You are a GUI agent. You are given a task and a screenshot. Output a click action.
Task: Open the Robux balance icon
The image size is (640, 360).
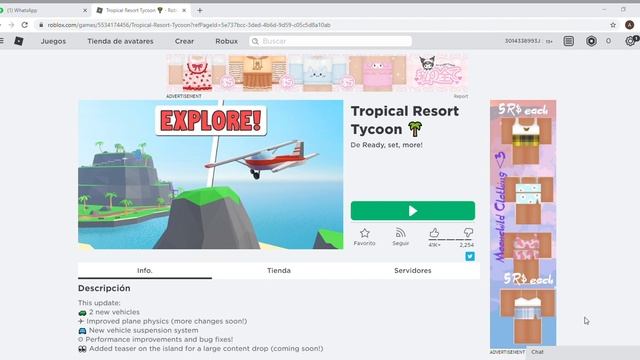pyautogui.click(x=591, y=41)
